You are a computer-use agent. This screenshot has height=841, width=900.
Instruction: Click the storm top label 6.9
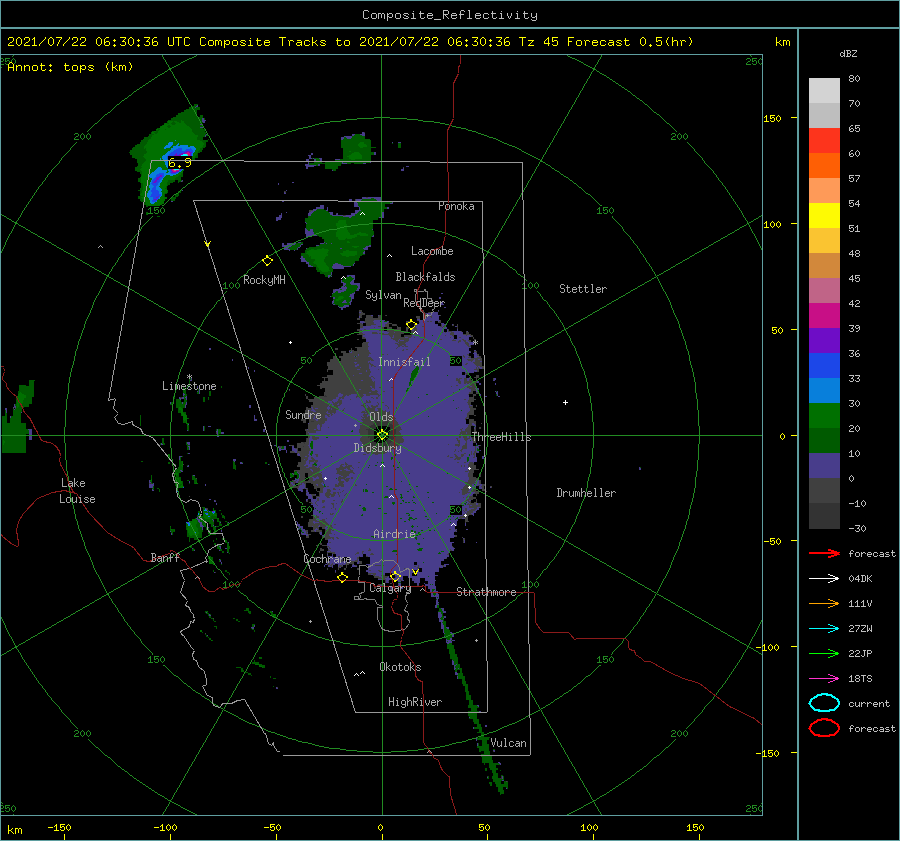tap(179, 164)
